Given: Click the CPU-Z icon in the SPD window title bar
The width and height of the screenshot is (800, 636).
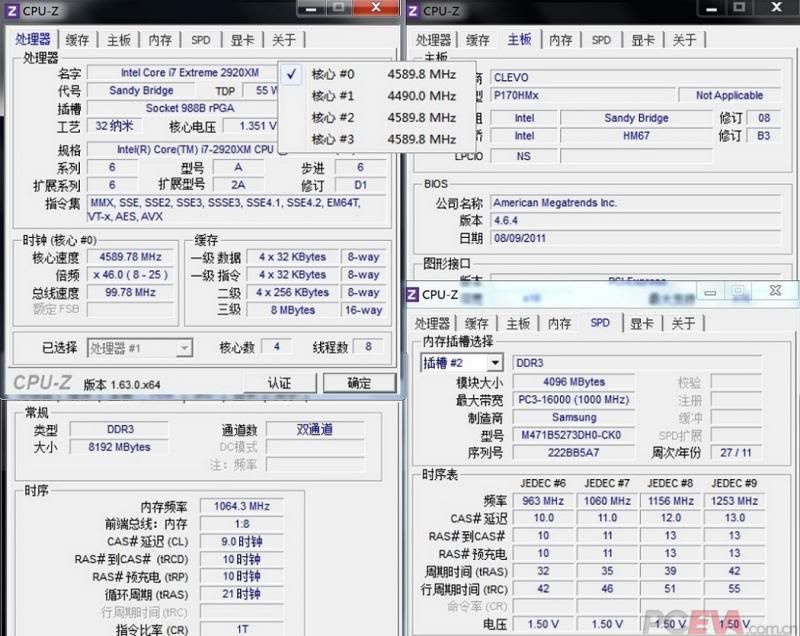Looking at the screenshot, I should tap(412, 294).
